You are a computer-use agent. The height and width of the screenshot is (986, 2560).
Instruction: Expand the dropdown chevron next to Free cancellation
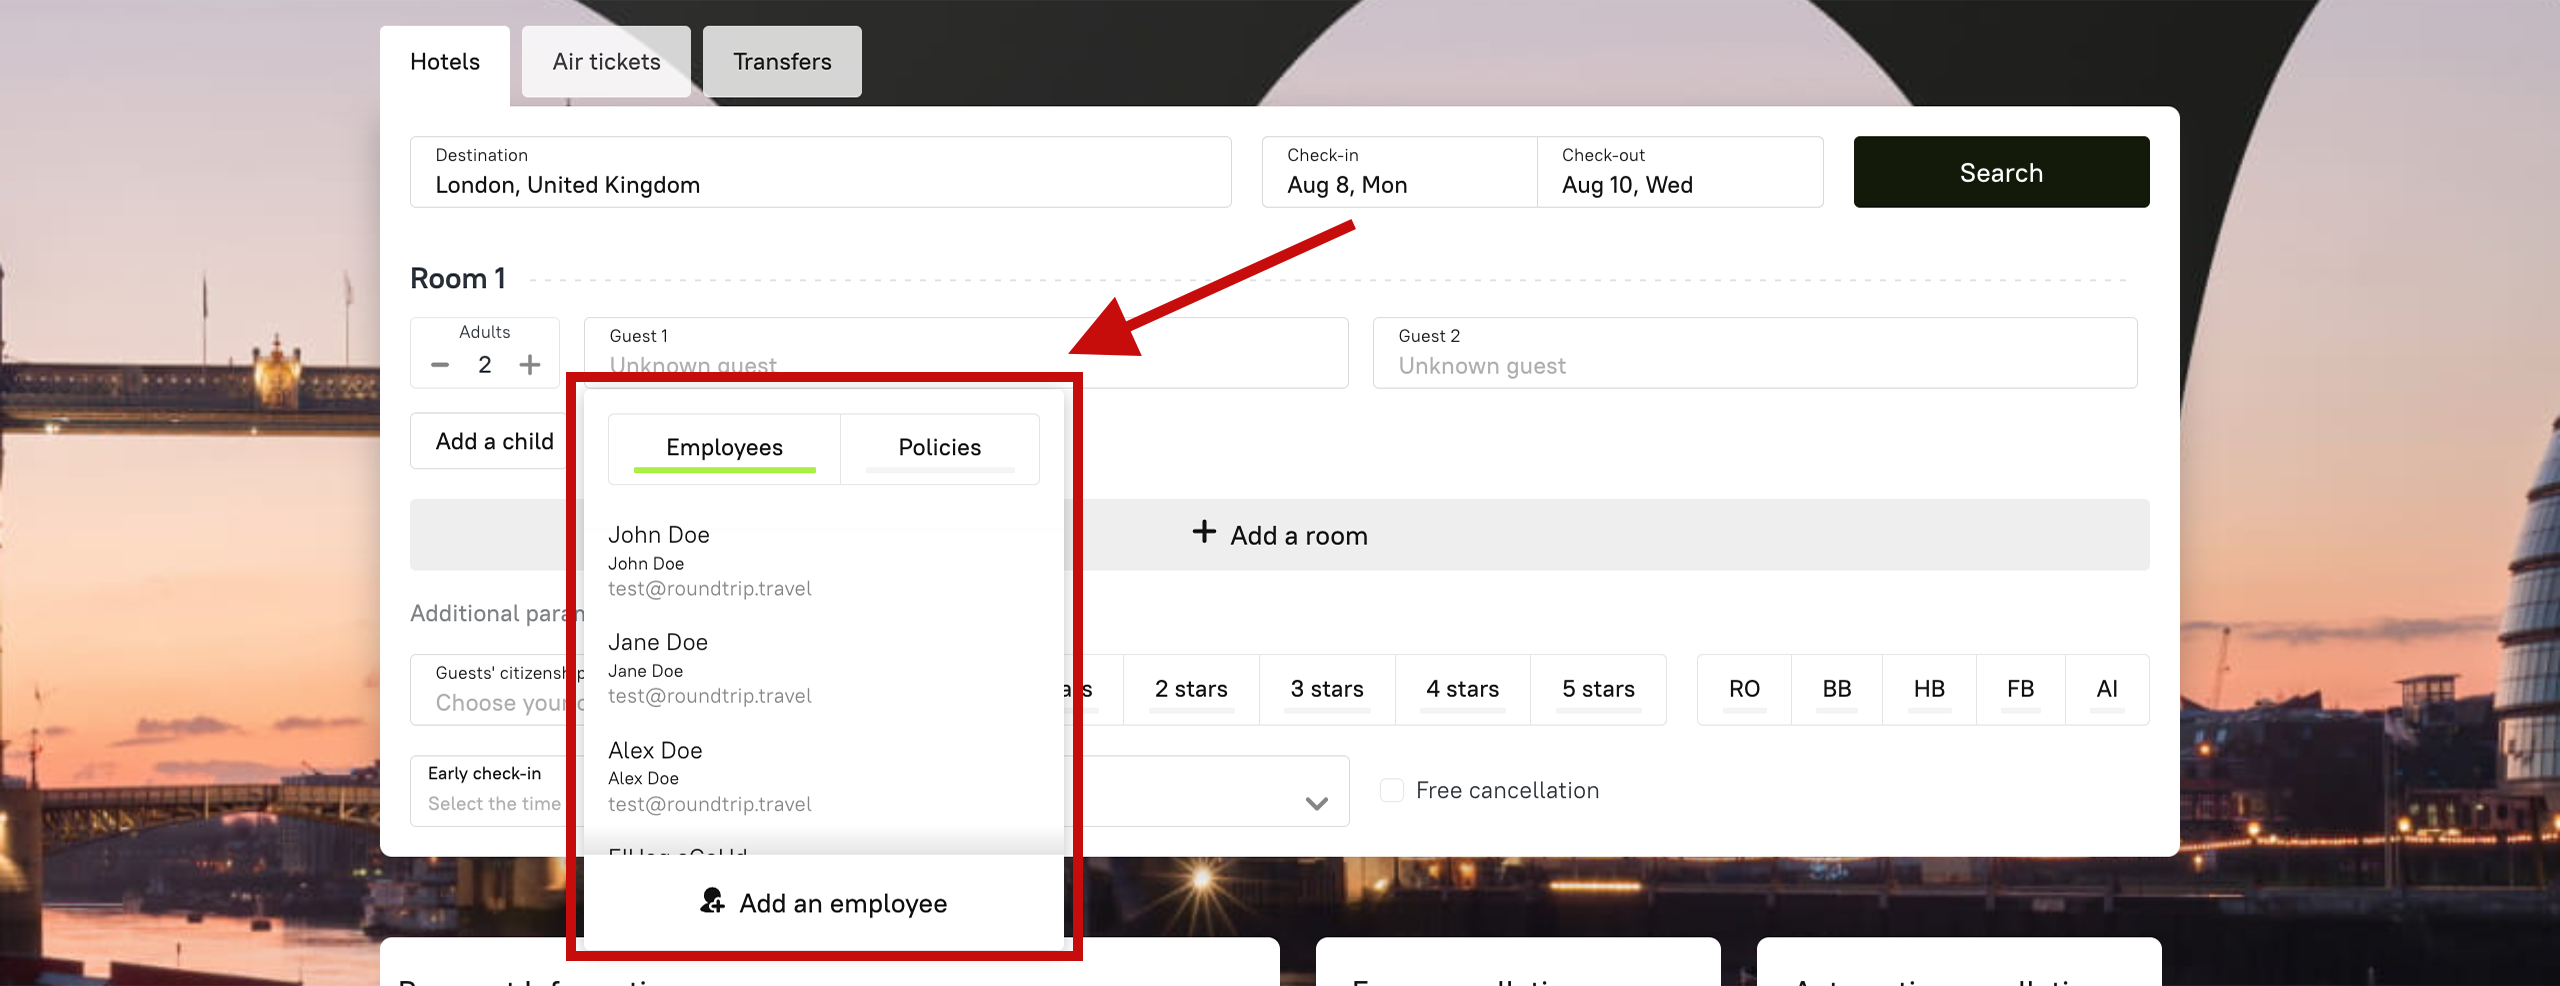[1316, 803]
